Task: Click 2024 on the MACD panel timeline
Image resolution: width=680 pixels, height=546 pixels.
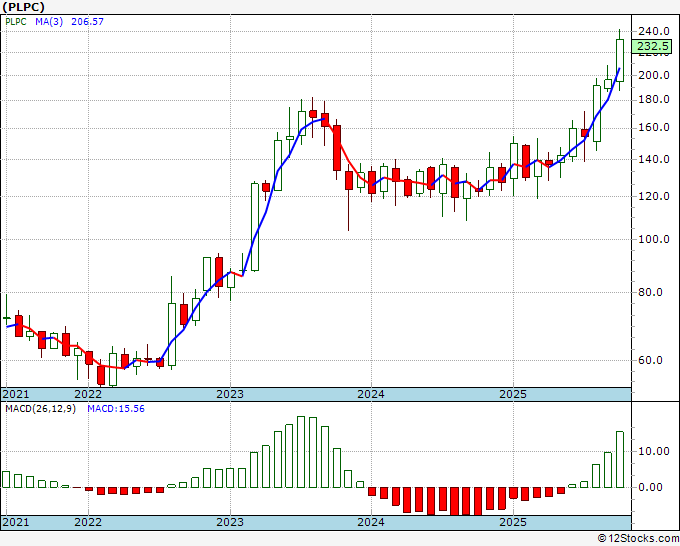Action: click(371, 522)
